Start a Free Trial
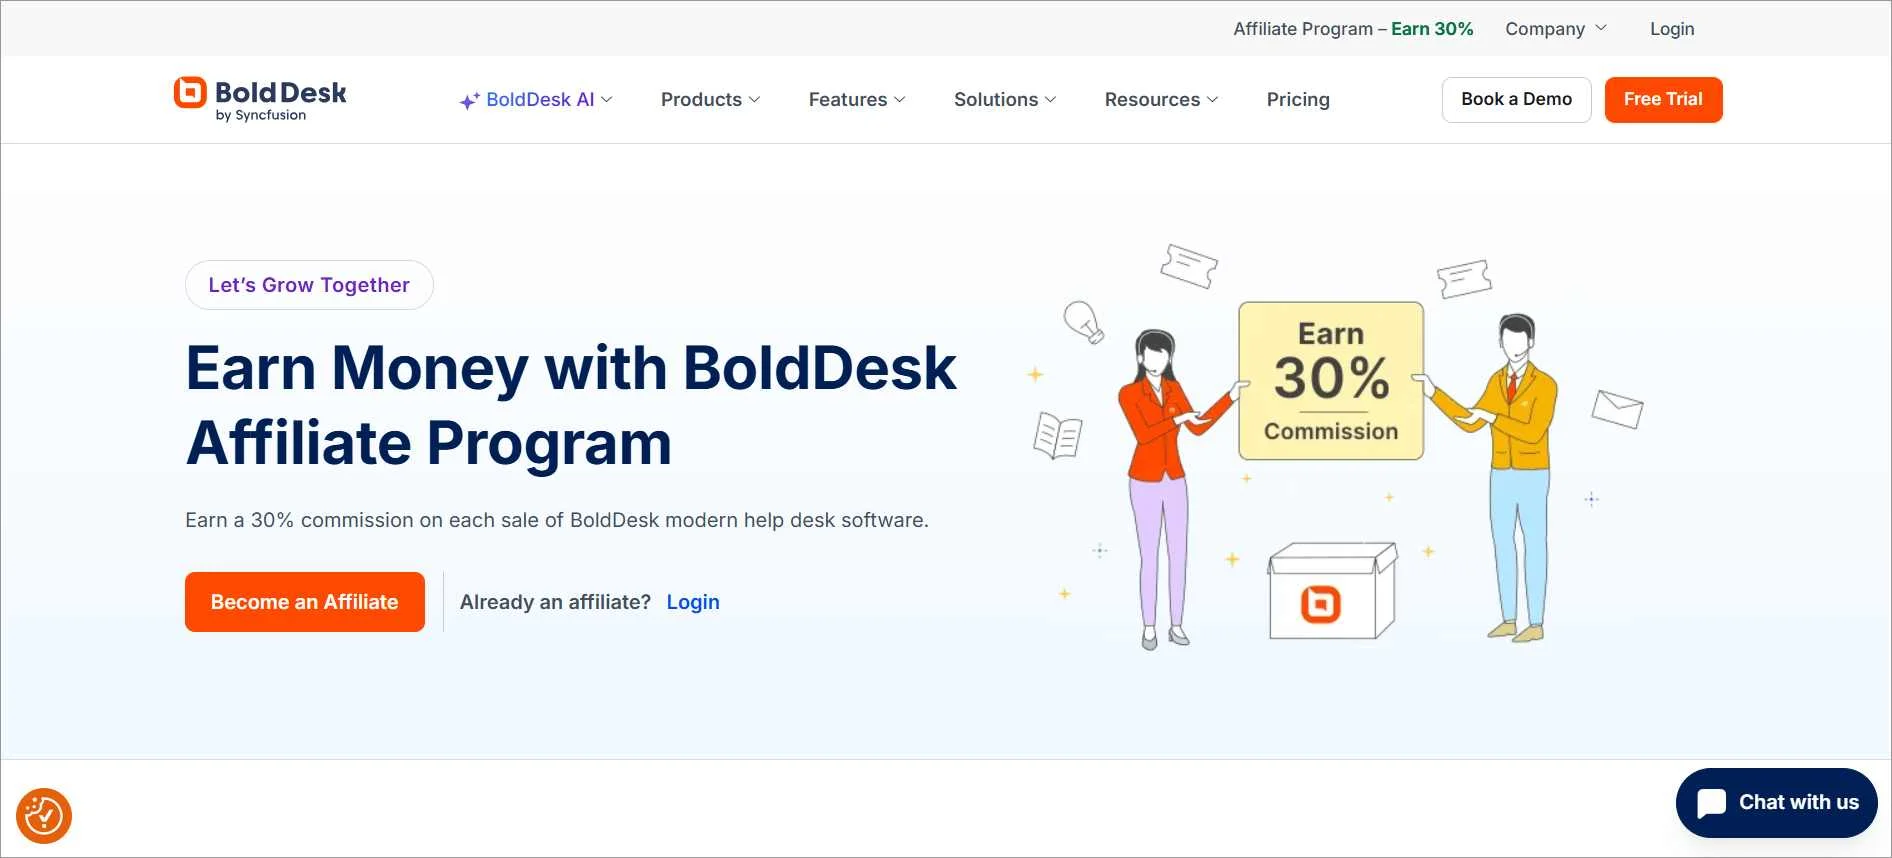 point(1663,100)
